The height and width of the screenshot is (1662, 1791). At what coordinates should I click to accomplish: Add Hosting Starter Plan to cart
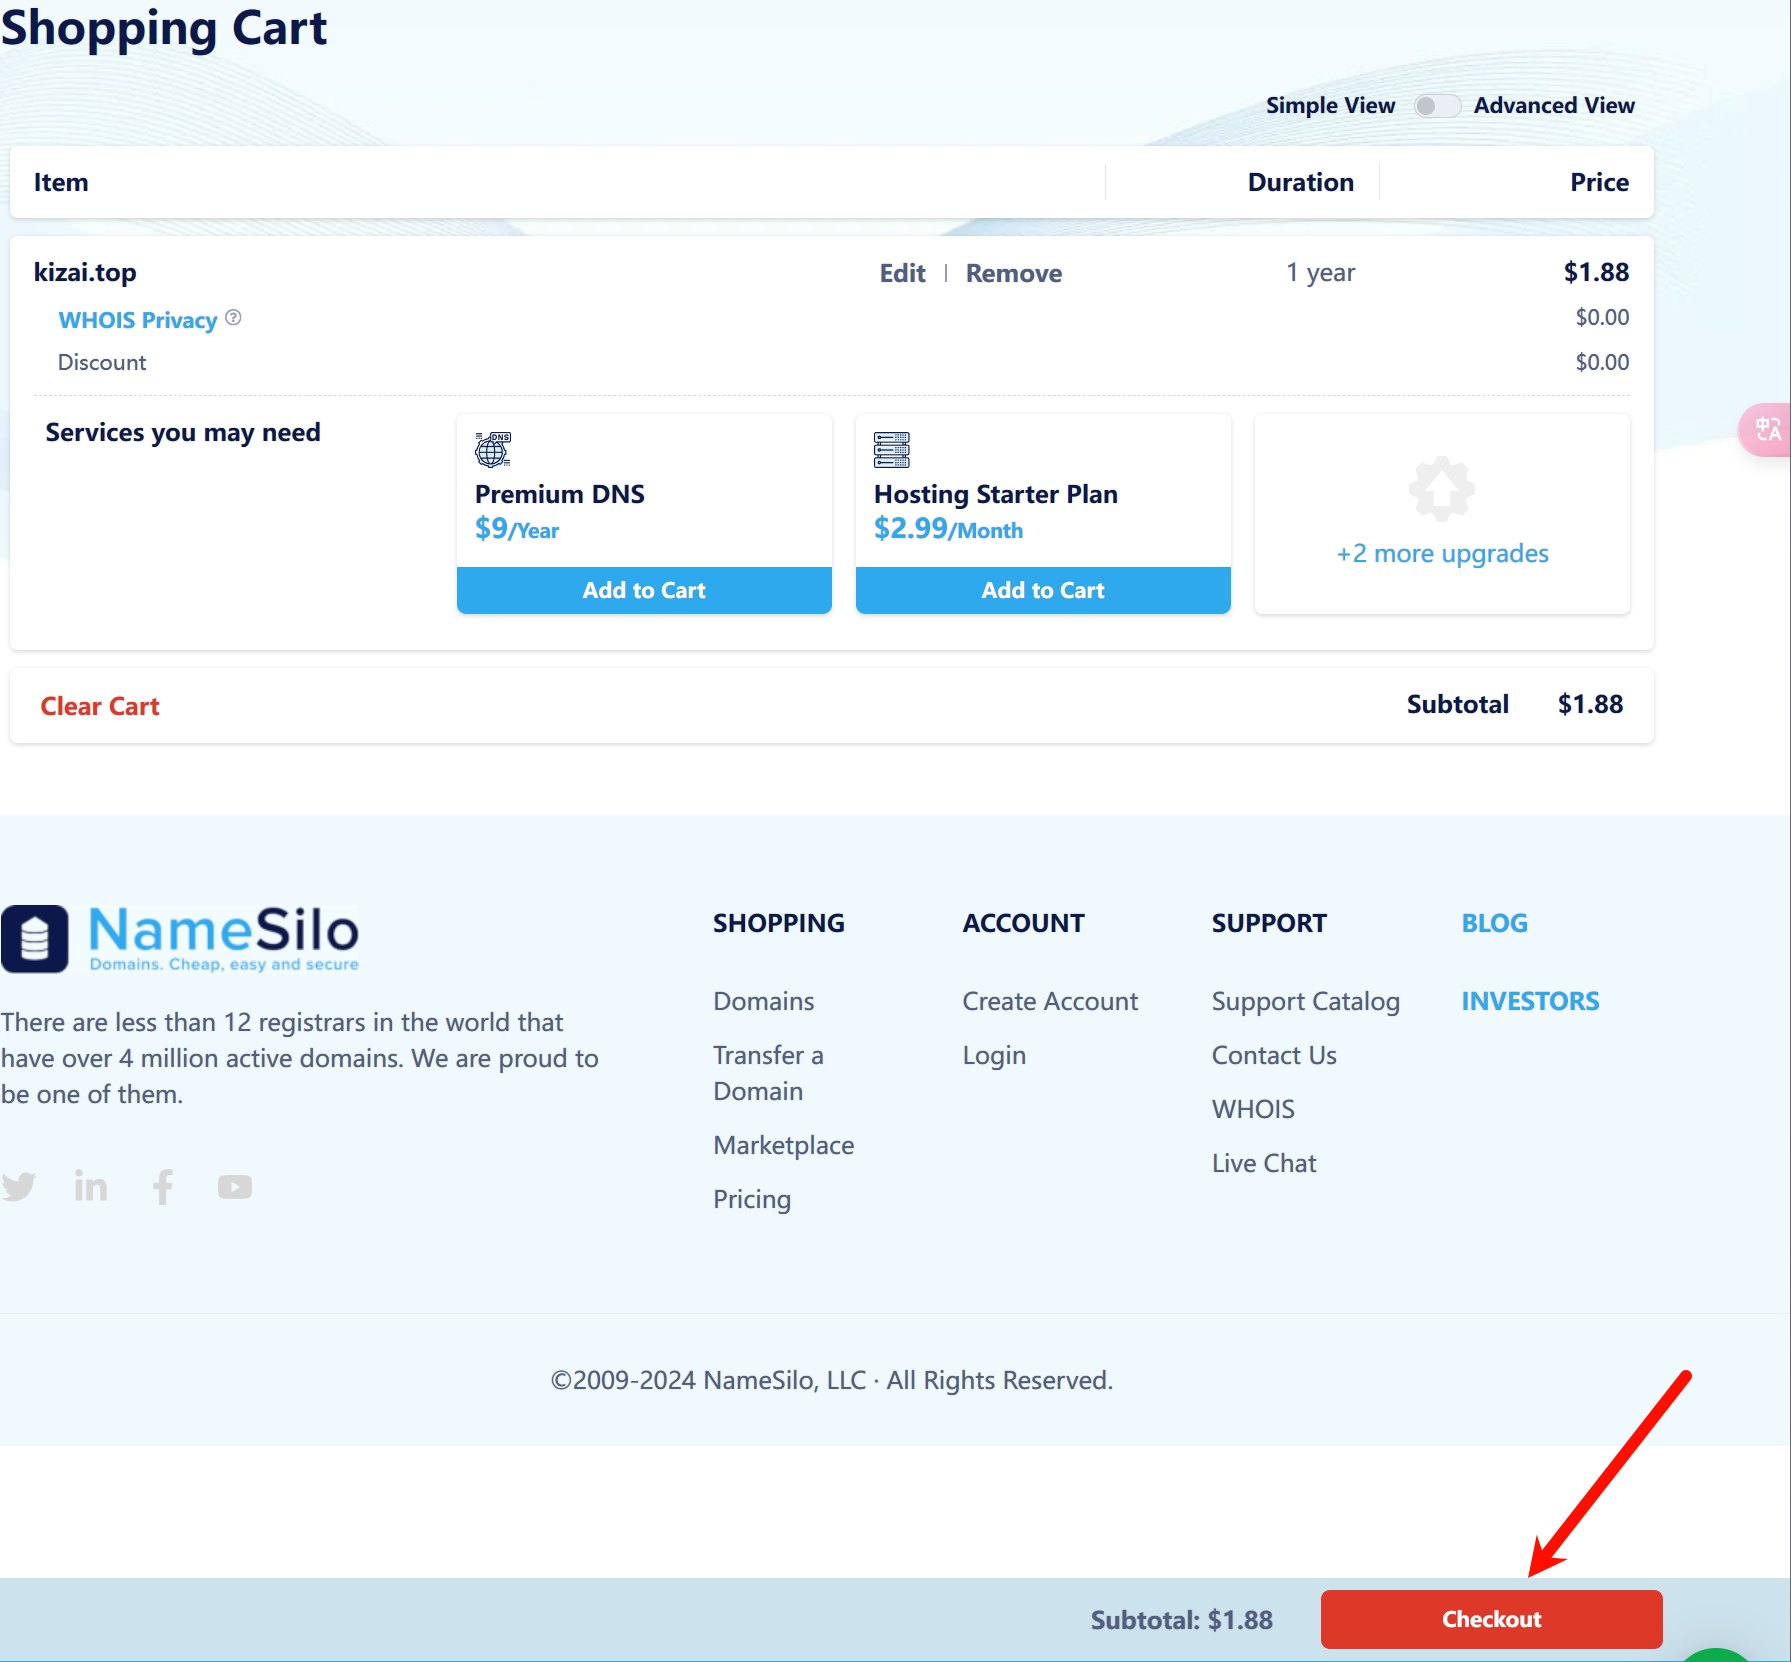point(1043,590)
